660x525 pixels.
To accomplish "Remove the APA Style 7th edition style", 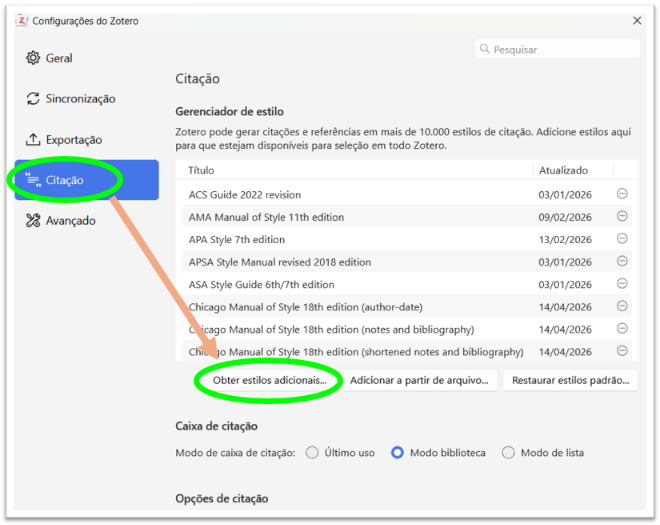I will [x=622, y=239].
